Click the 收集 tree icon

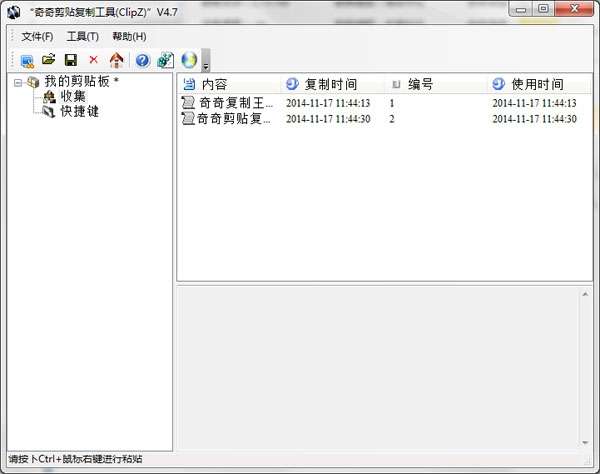pyautogui.click(x=49, y=97)
